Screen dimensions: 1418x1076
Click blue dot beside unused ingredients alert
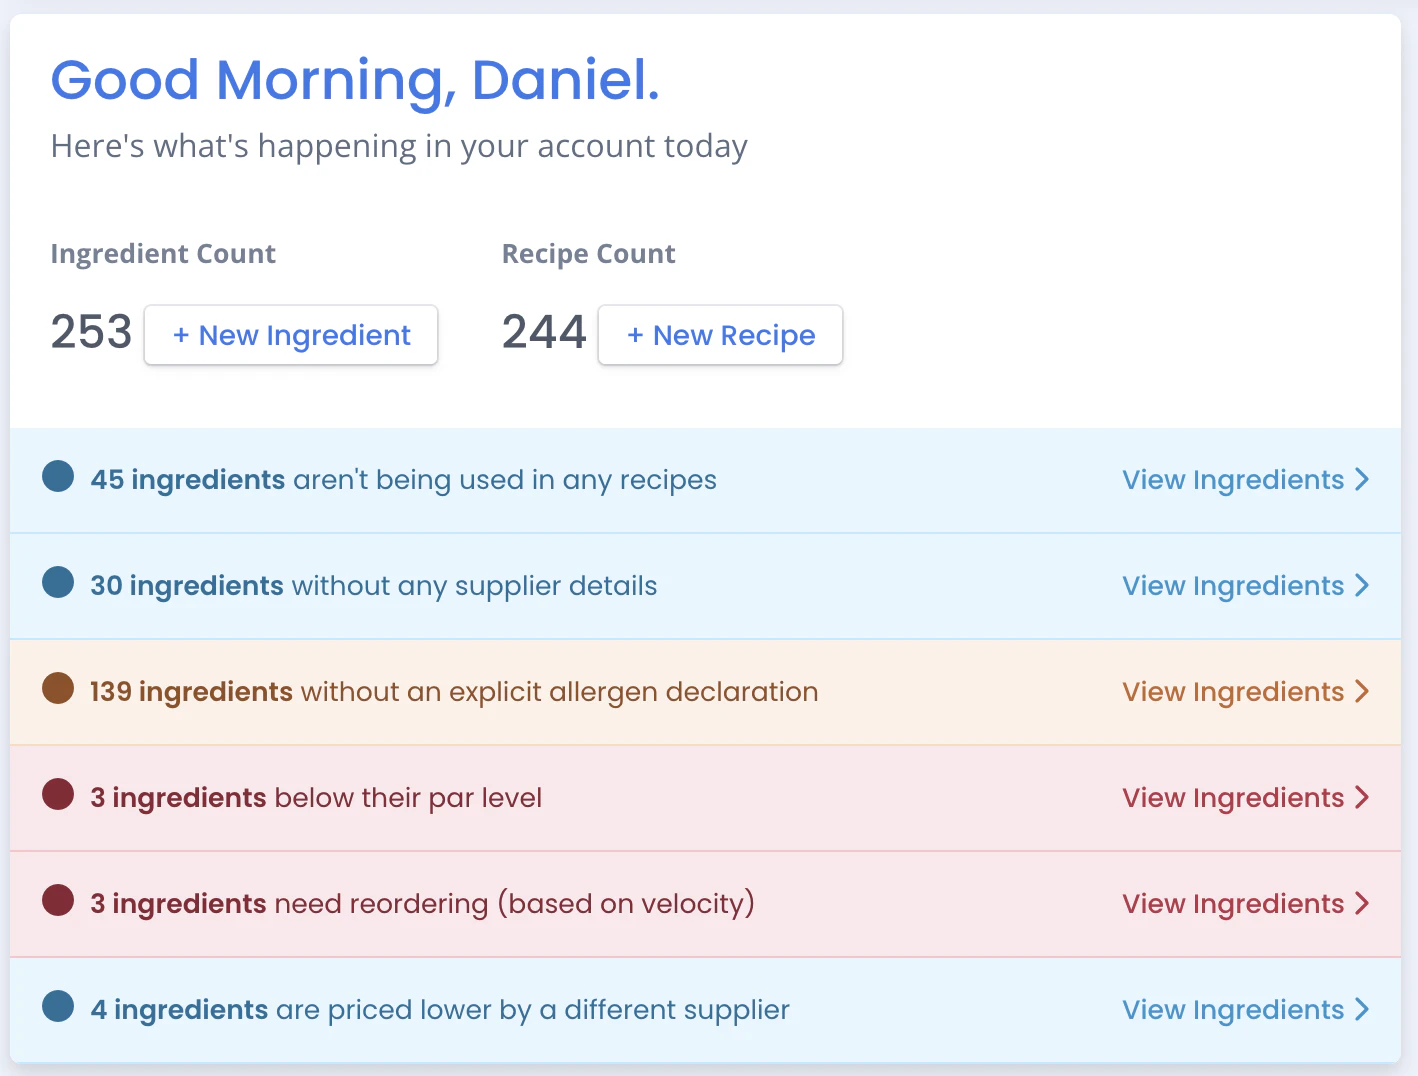(58, 477)
